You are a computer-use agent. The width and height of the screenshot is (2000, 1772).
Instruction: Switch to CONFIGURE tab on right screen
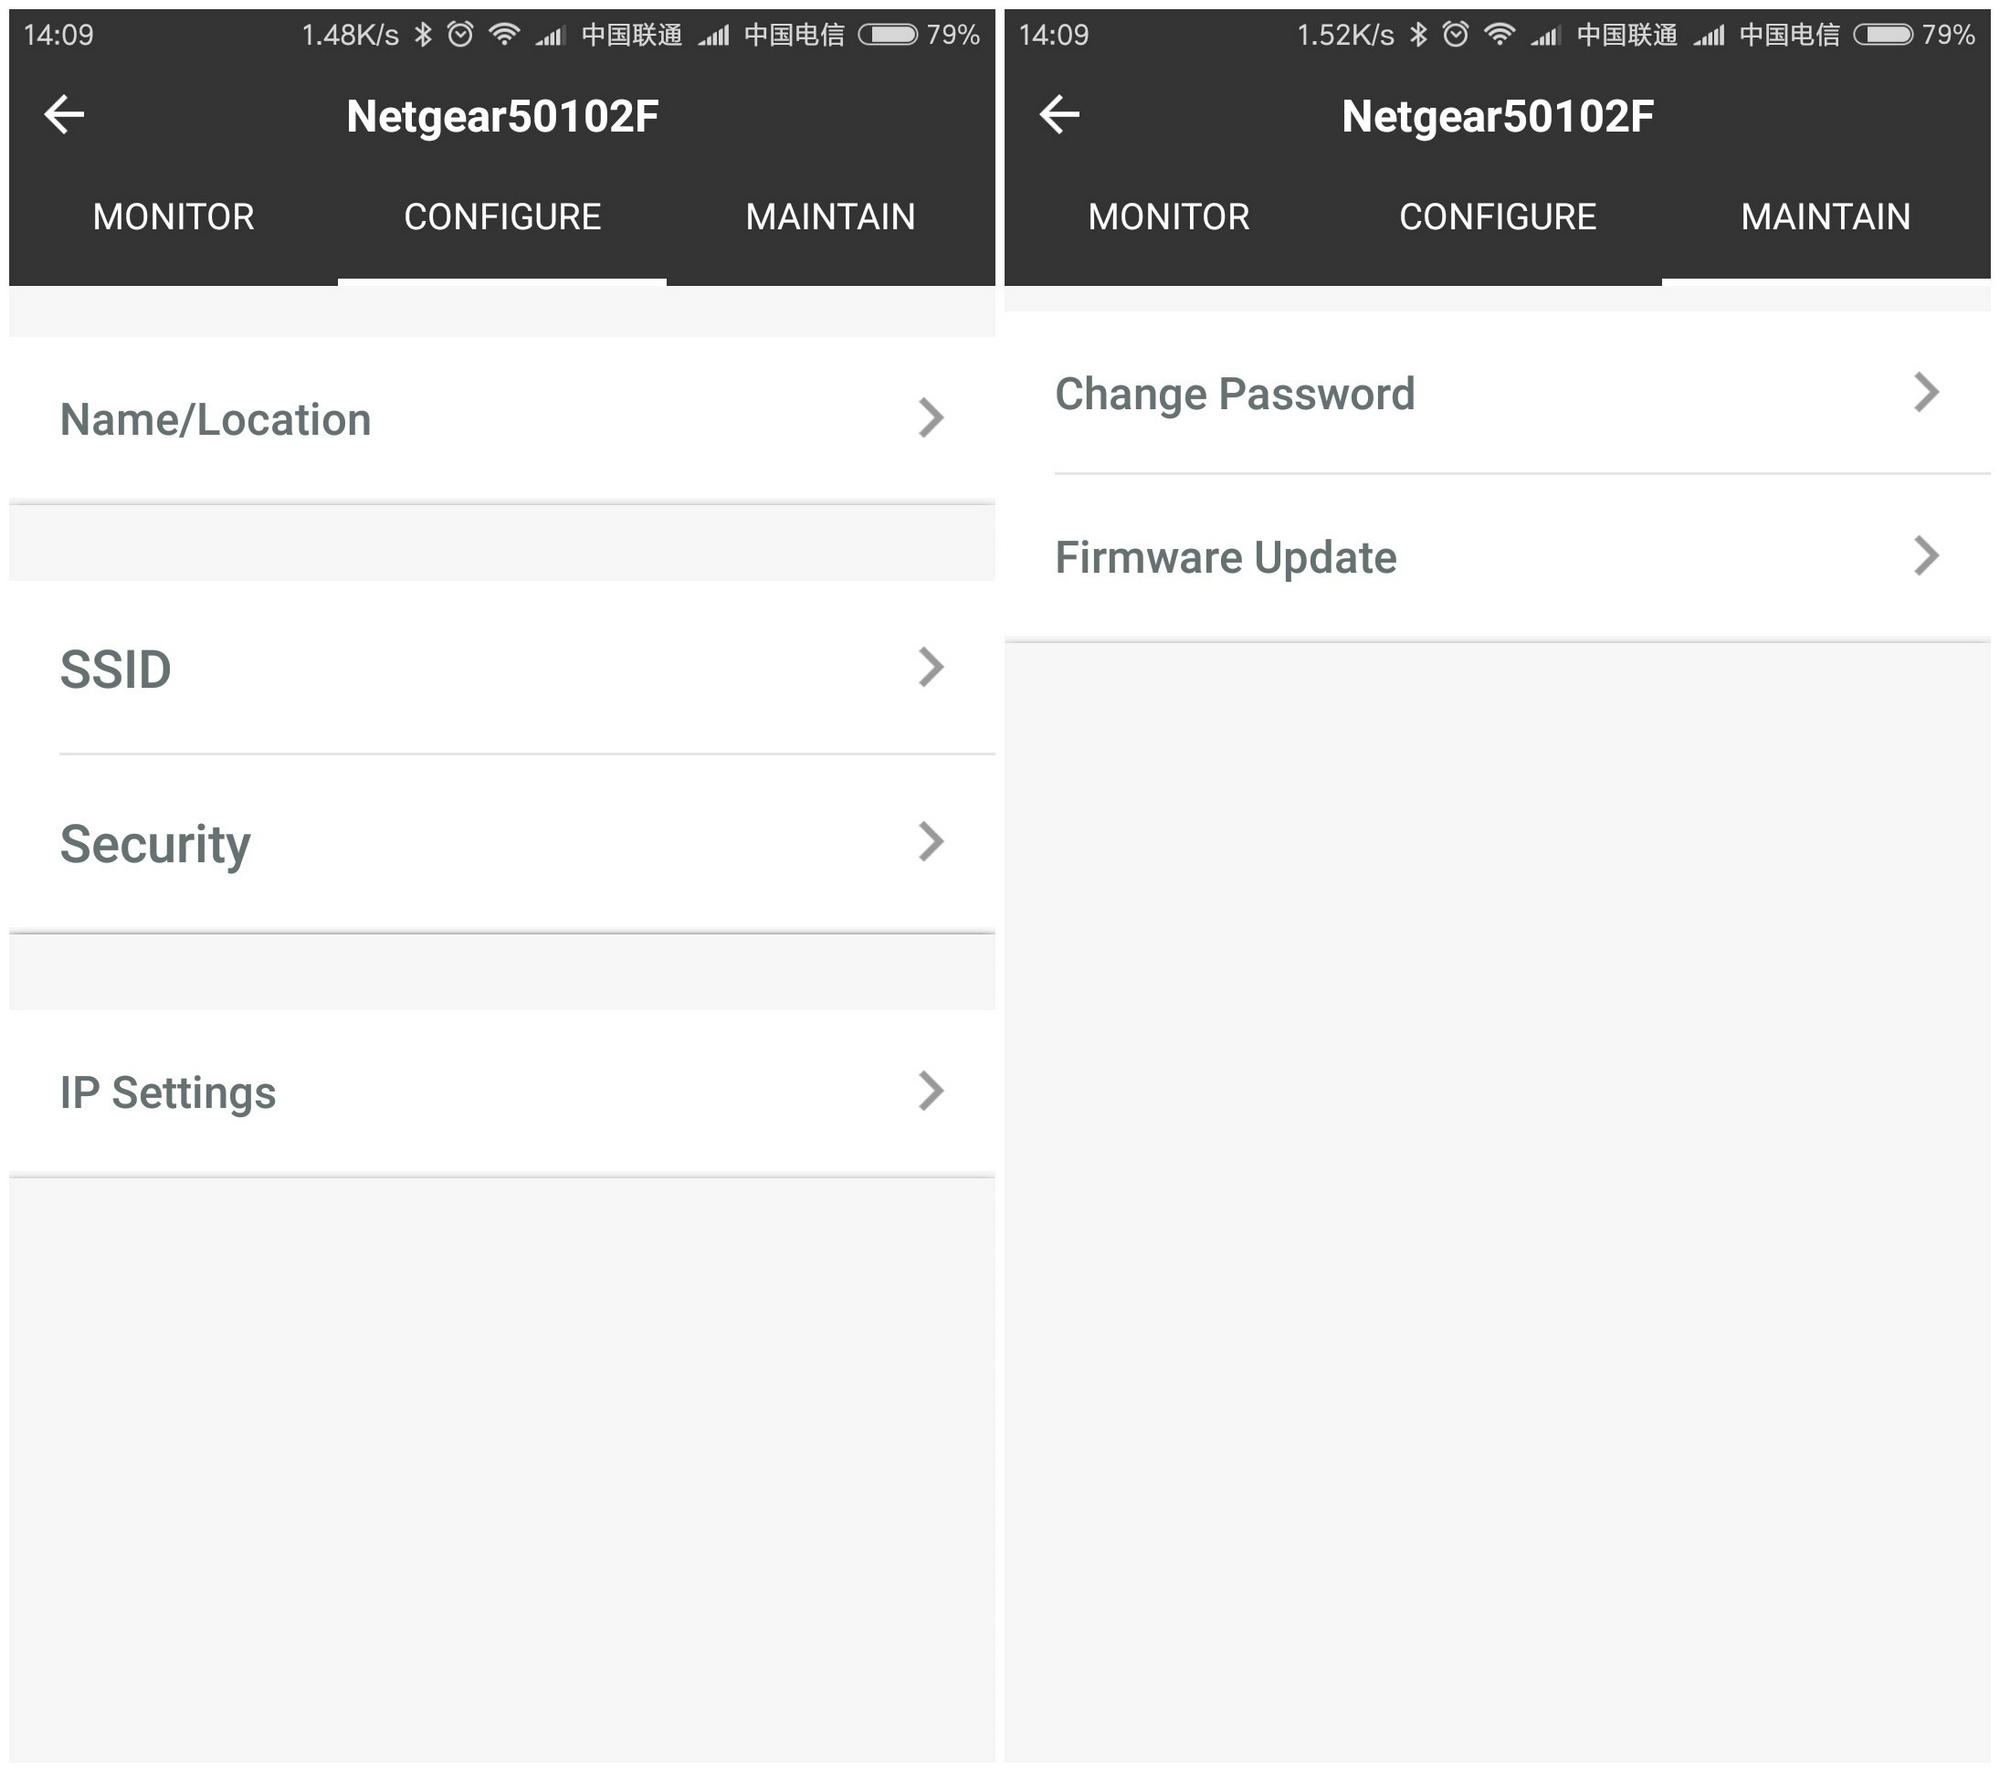tap(1497, 217)
